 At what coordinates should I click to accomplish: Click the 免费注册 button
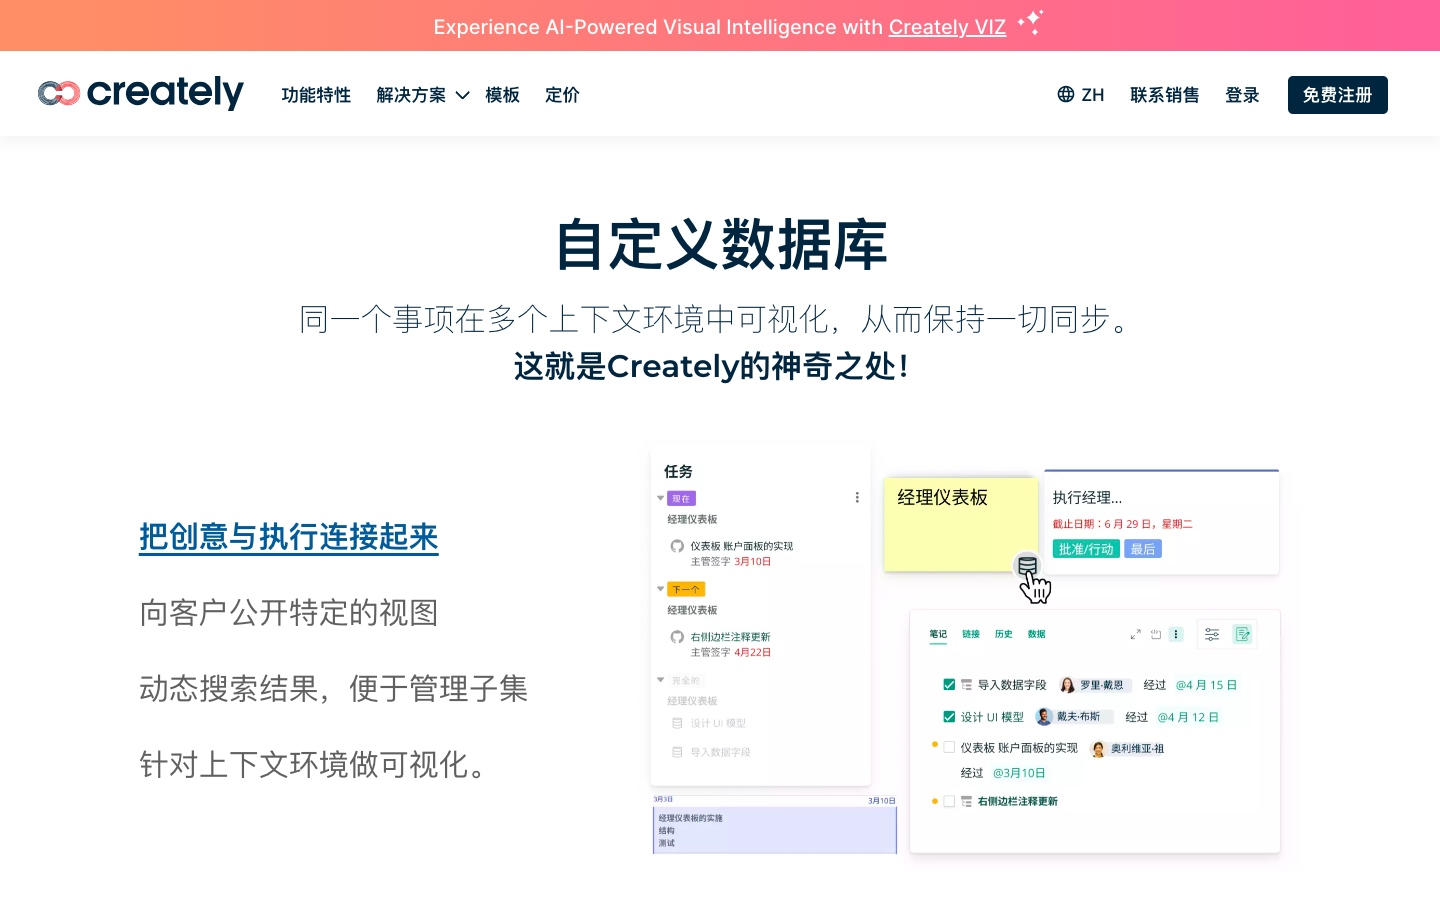(1337, 94)
